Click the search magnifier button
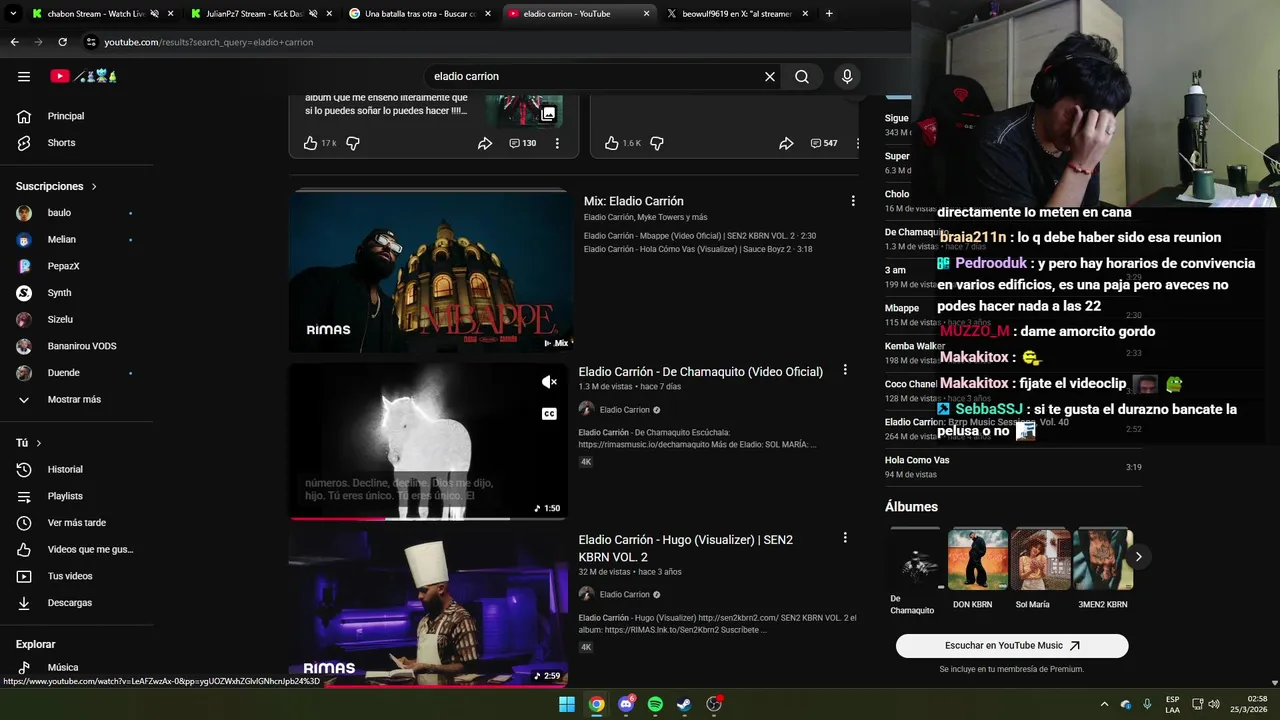The width and height of the screenshot is (1280, 720). pos(802,76)
